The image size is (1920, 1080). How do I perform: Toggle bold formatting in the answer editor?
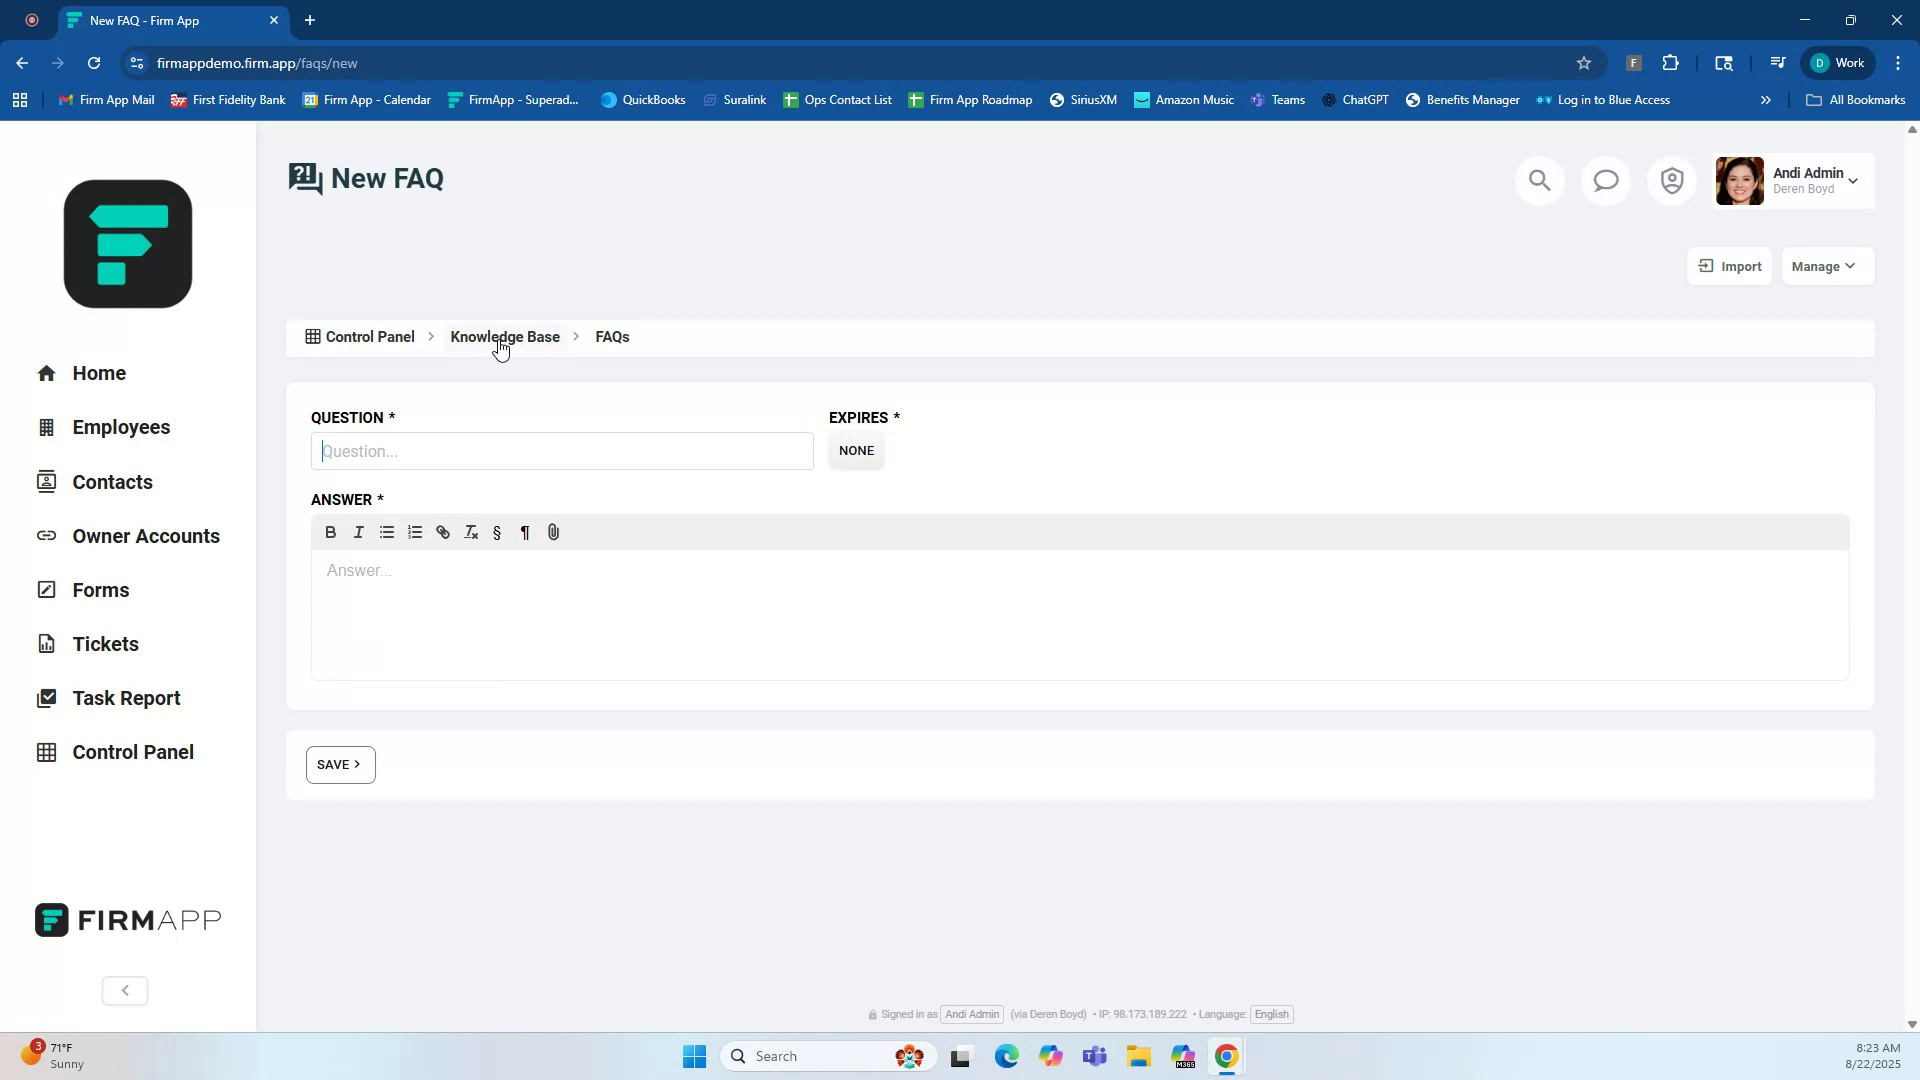(330, 532)
